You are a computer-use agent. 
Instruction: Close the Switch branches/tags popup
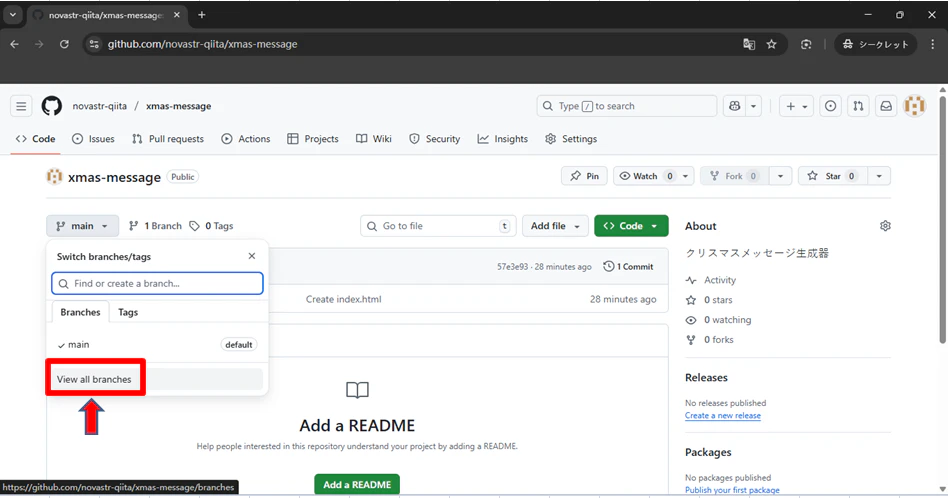[252, 256]
